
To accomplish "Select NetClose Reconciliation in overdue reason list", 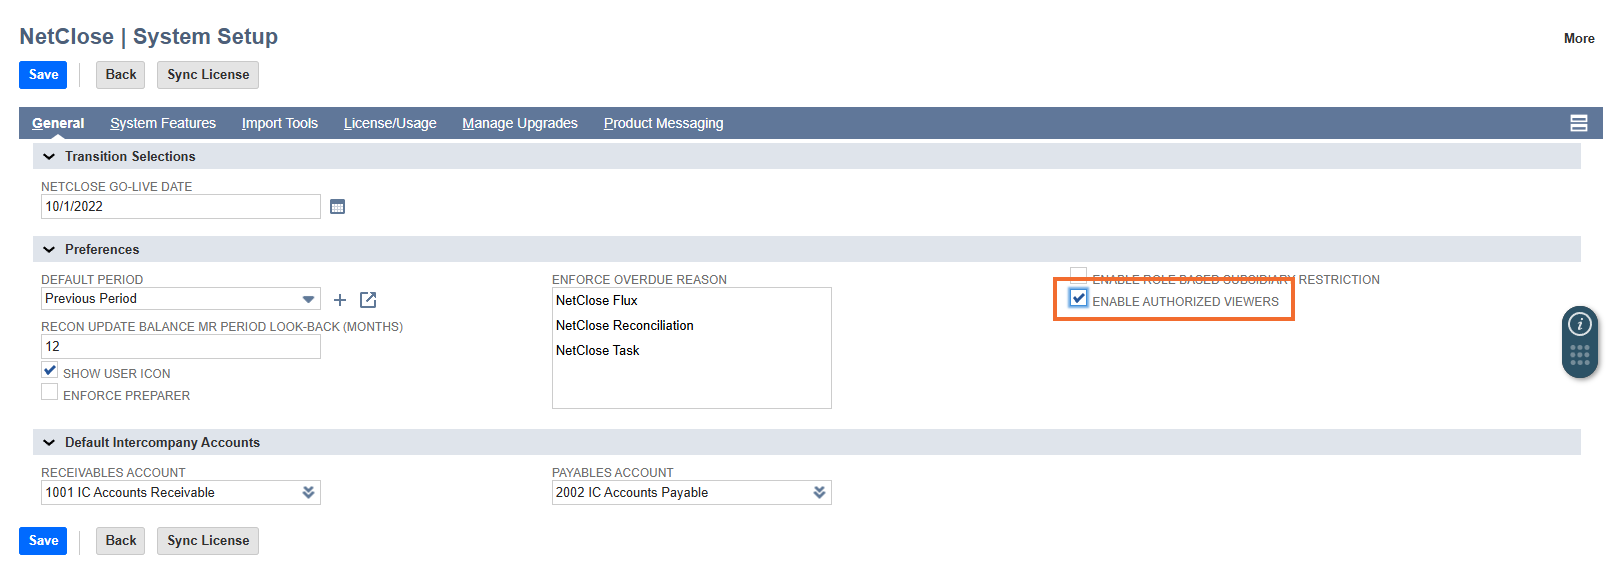I will (624, 326).
